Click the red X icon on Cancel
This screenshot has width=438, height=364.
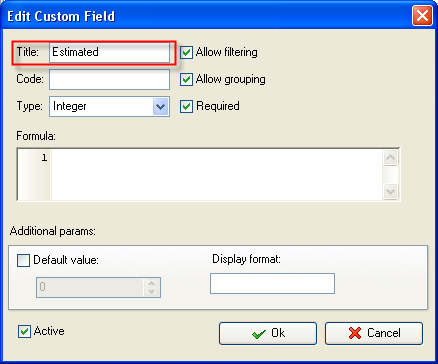click(x=355, y=333)
